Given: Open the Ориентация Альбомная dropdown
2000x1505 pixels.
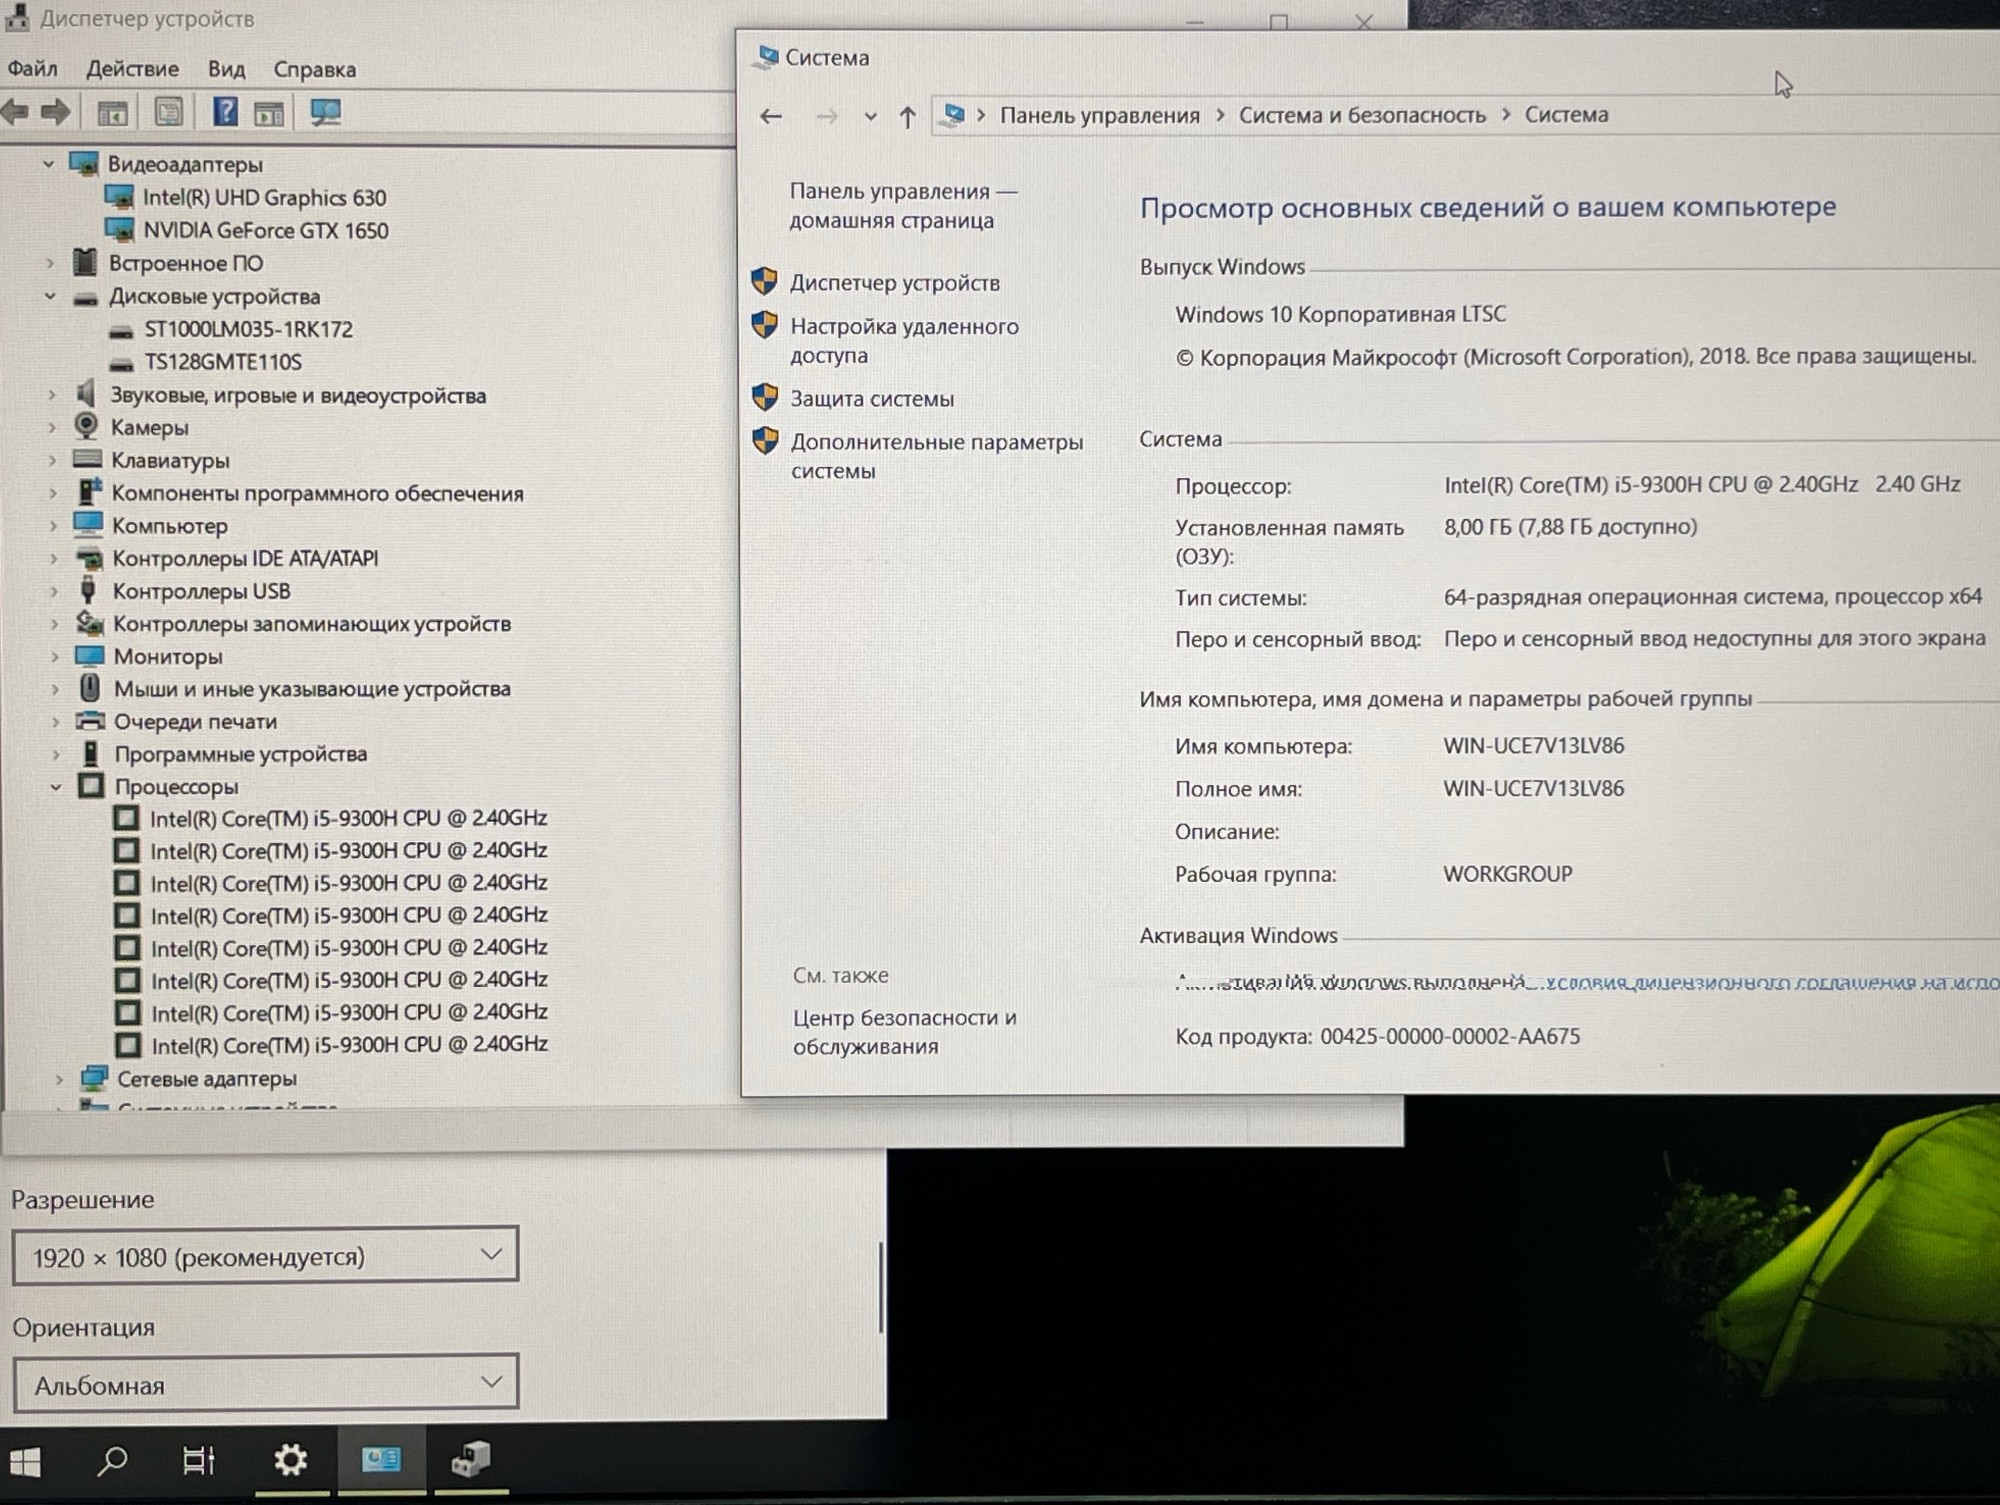Looking at the screenshot, I should point(266,1383).
